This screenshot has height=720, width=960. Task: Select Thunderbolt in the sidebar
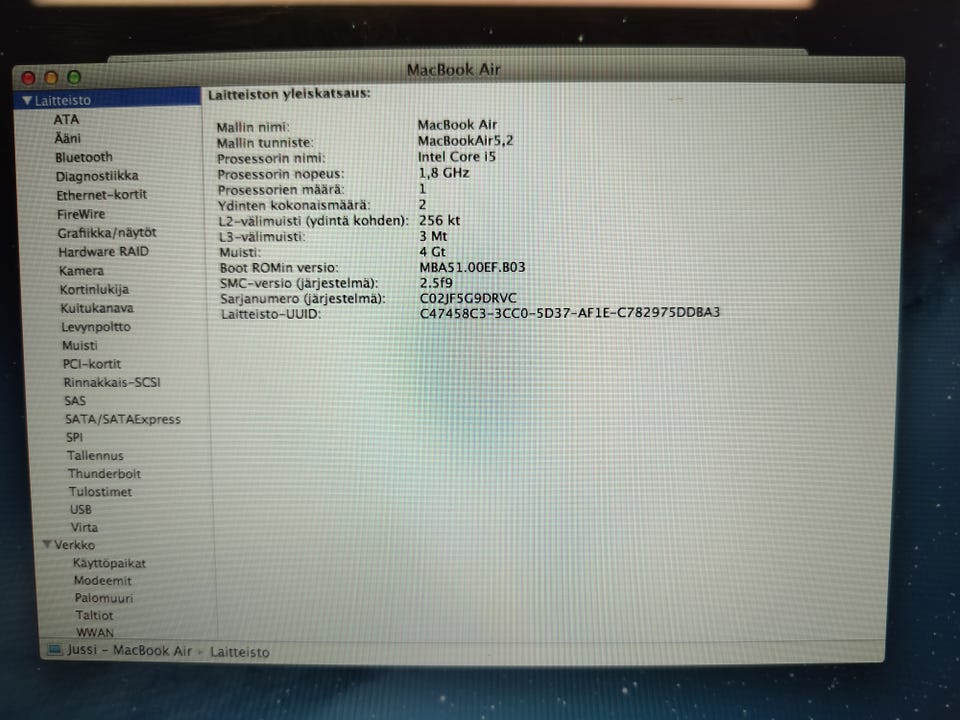click(x=104, y=473)
